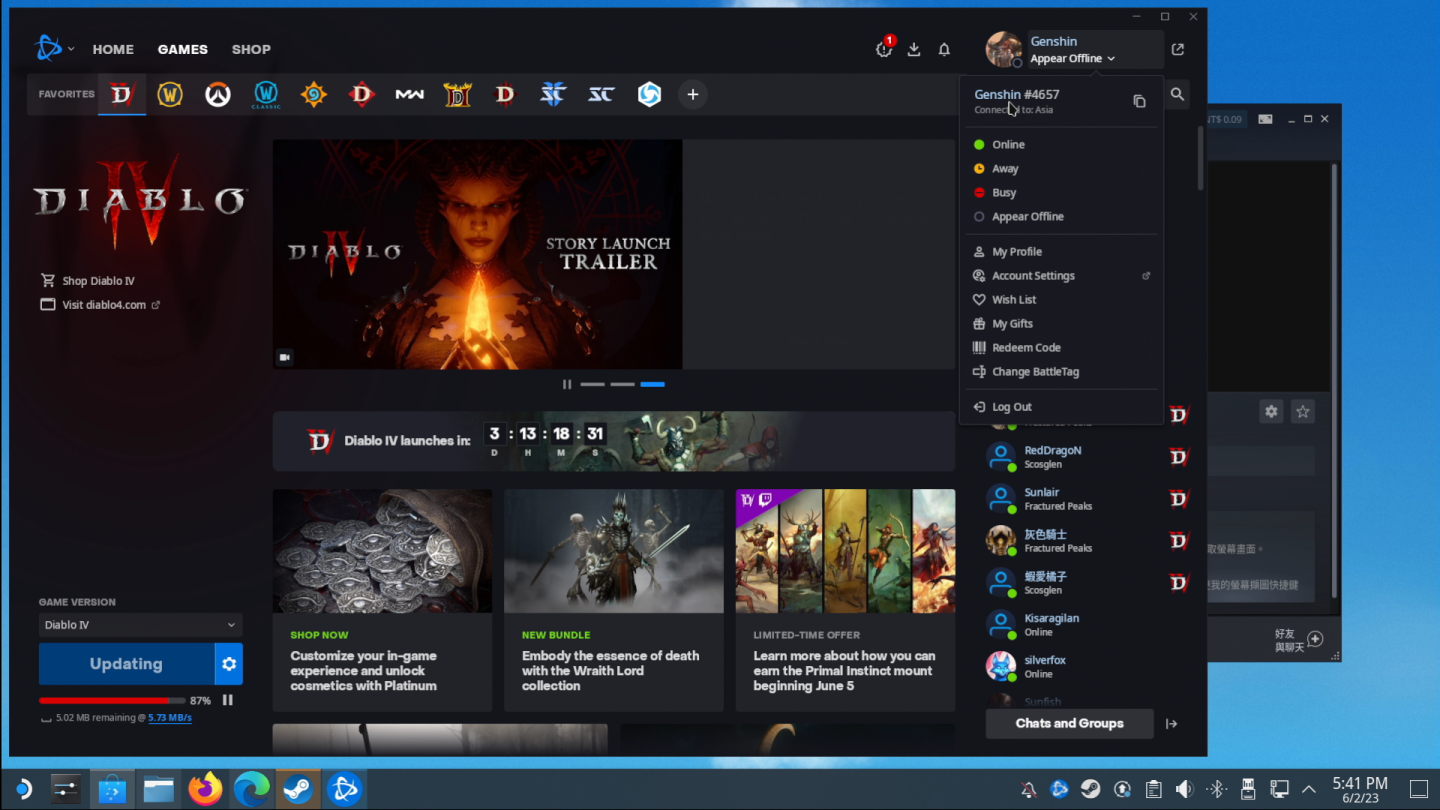Open the SHOP tab
Image resolution: width=1440 pixels, height=810 pixels.
tap(251, 49)
